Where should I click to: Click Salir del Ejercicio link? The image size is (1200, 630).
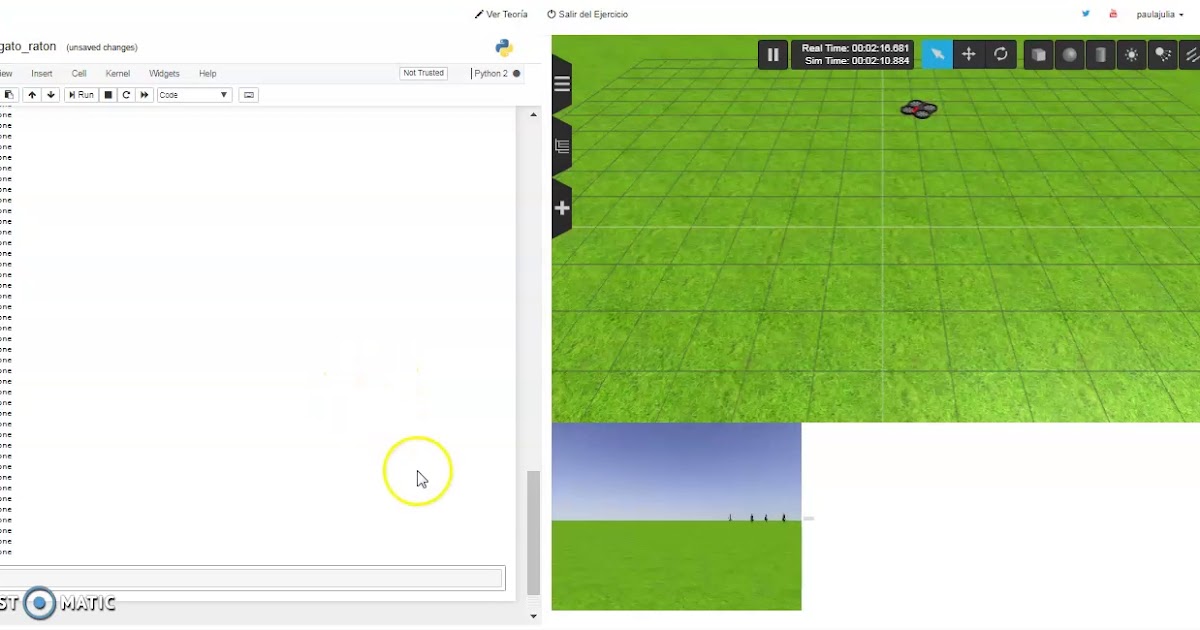click(x=588, y=15)
